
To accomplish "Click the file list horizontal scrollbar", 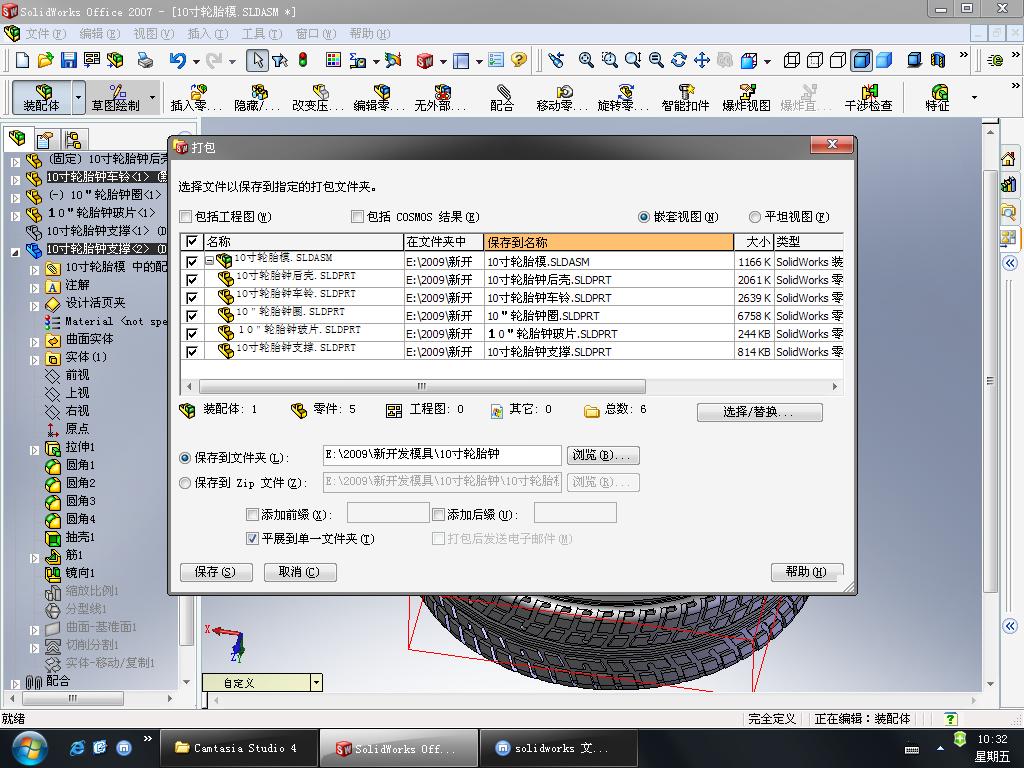I will [422, 386].
